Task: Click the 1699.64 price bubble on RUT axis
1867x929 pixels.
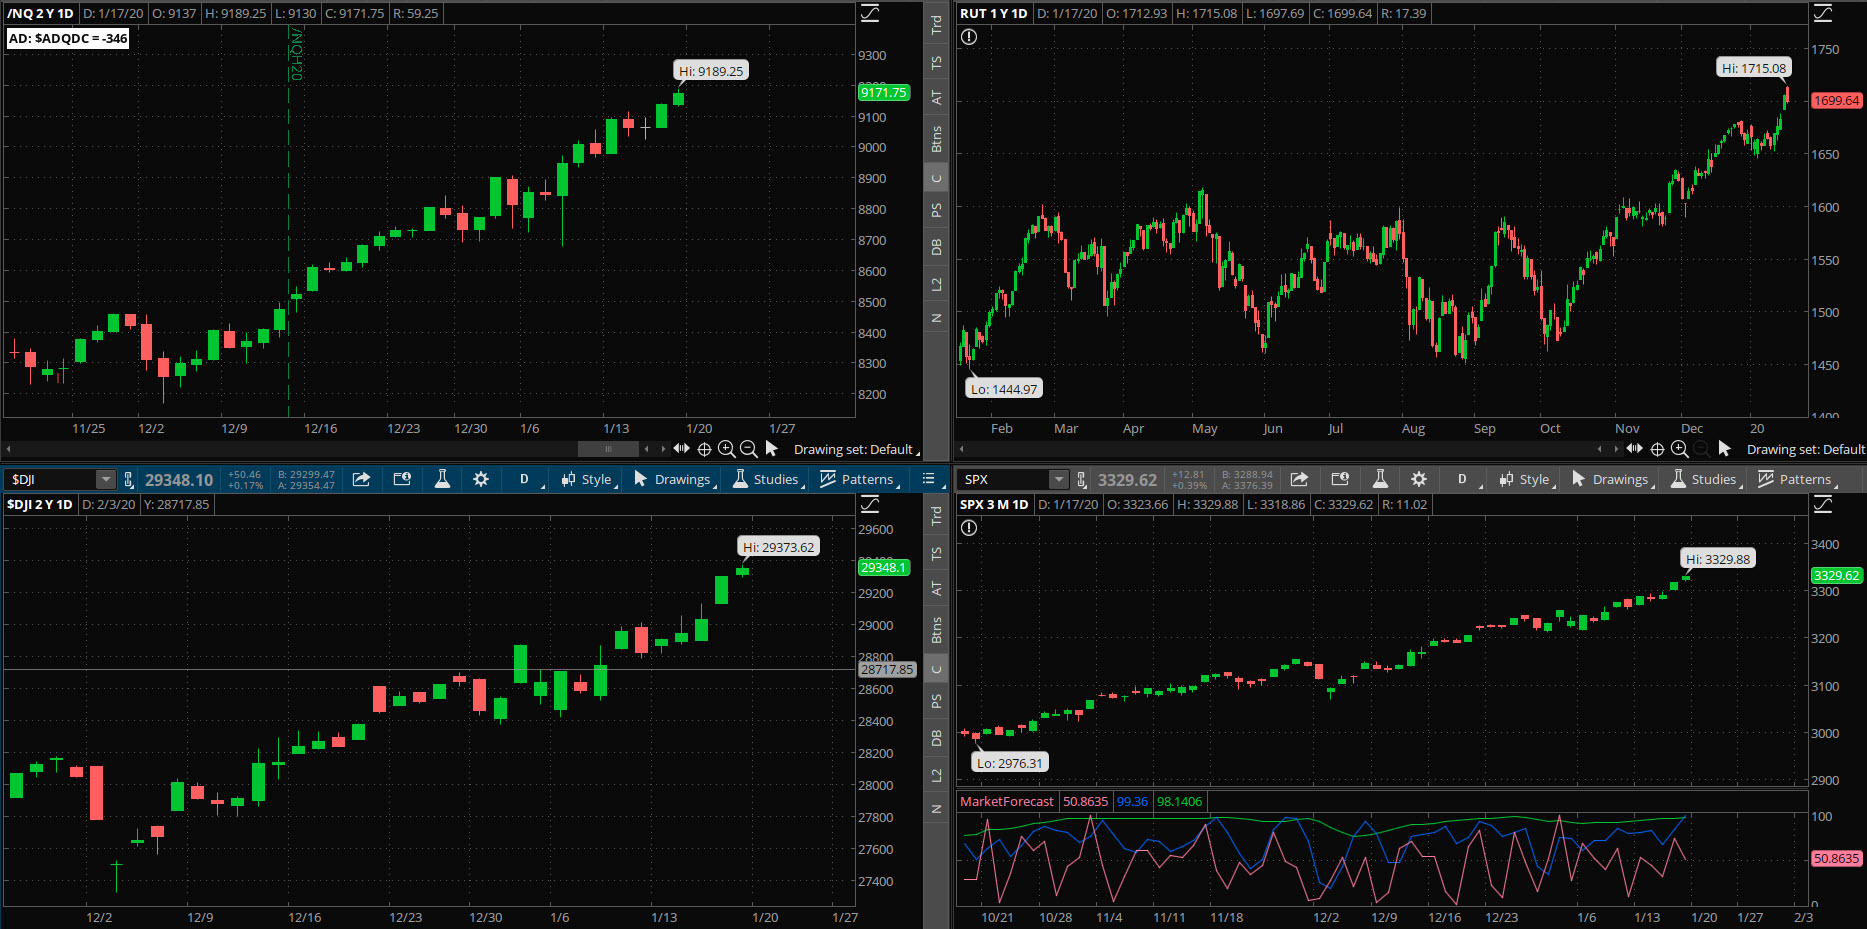Action: click(1837, 100)
